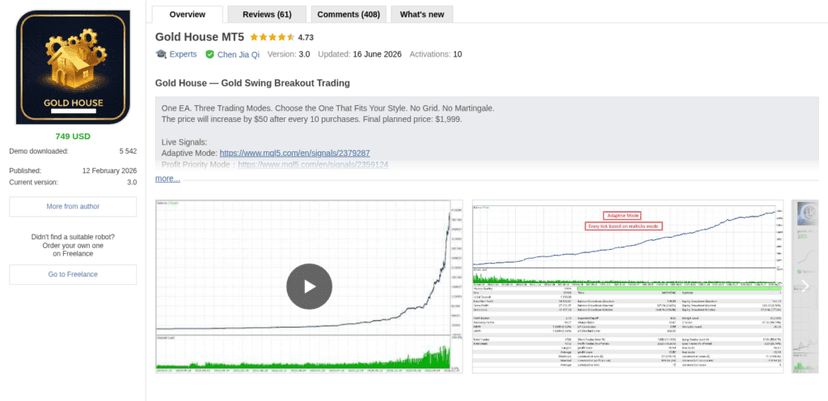828x401 pixels.
Task: Click the Updated: 16 June 2026 text
Action: coord(360,54)
